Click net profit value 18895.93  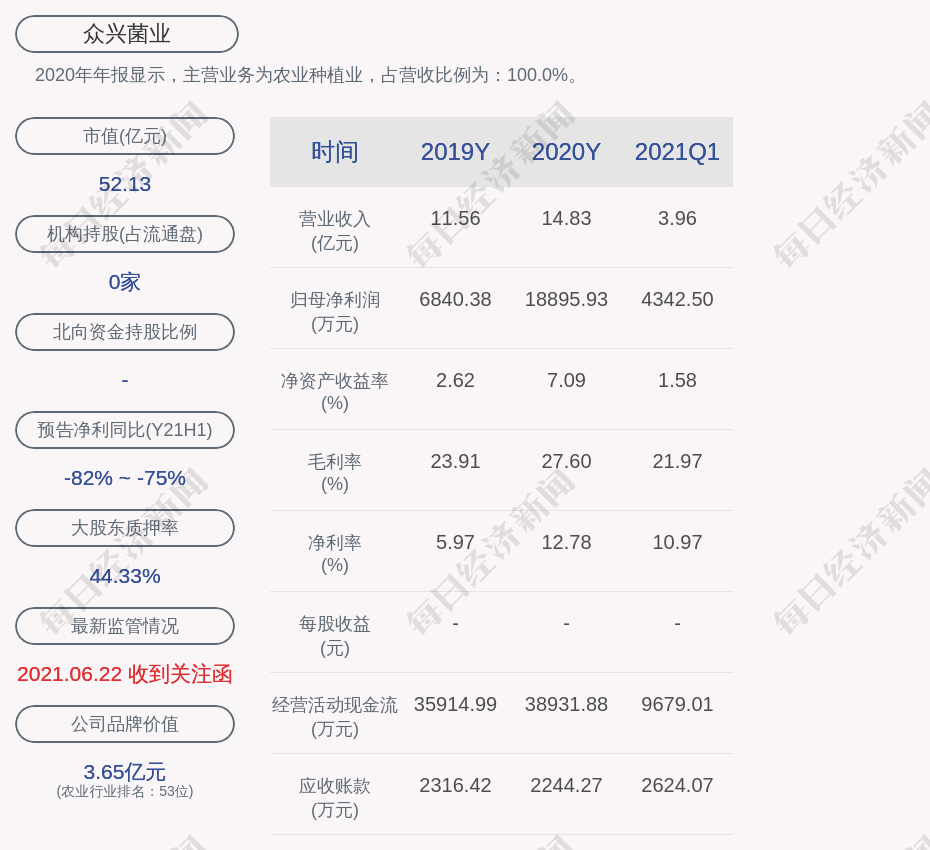pyautogui.click(x=566, y=299)
